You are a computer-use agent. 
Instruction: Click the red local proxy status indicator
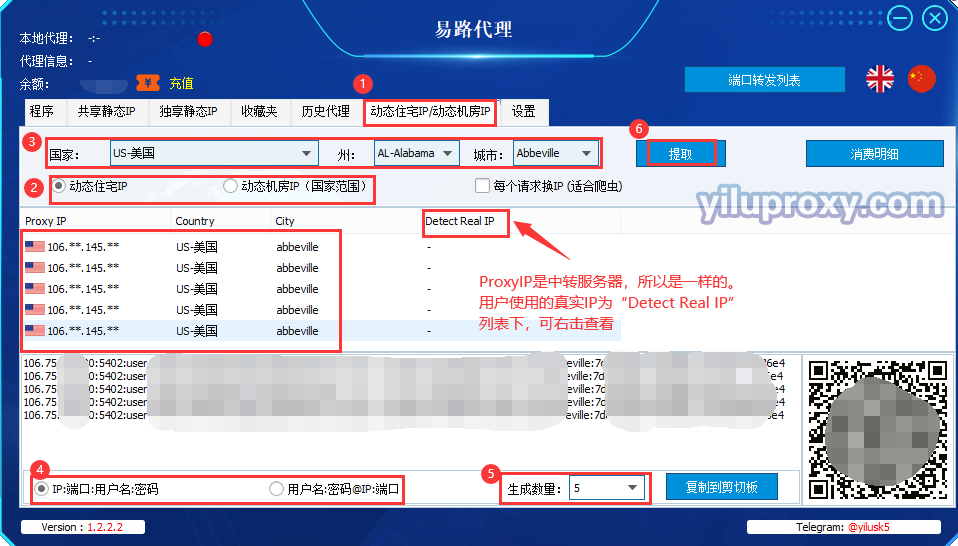[205, 39]
